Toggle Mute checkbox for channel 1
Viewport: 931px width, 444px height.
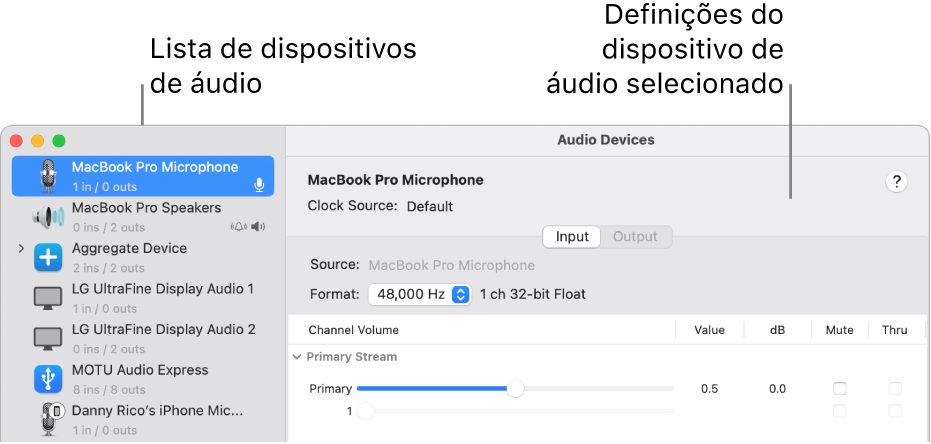(x=840, y=411)
